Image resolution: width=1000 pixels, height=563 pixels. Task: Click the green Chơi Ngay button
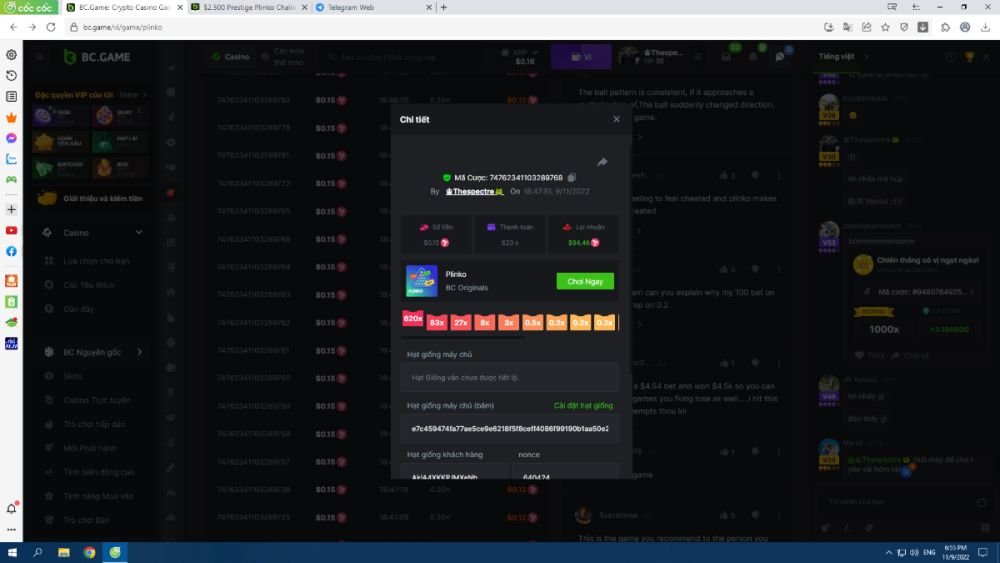coord(585,282)
